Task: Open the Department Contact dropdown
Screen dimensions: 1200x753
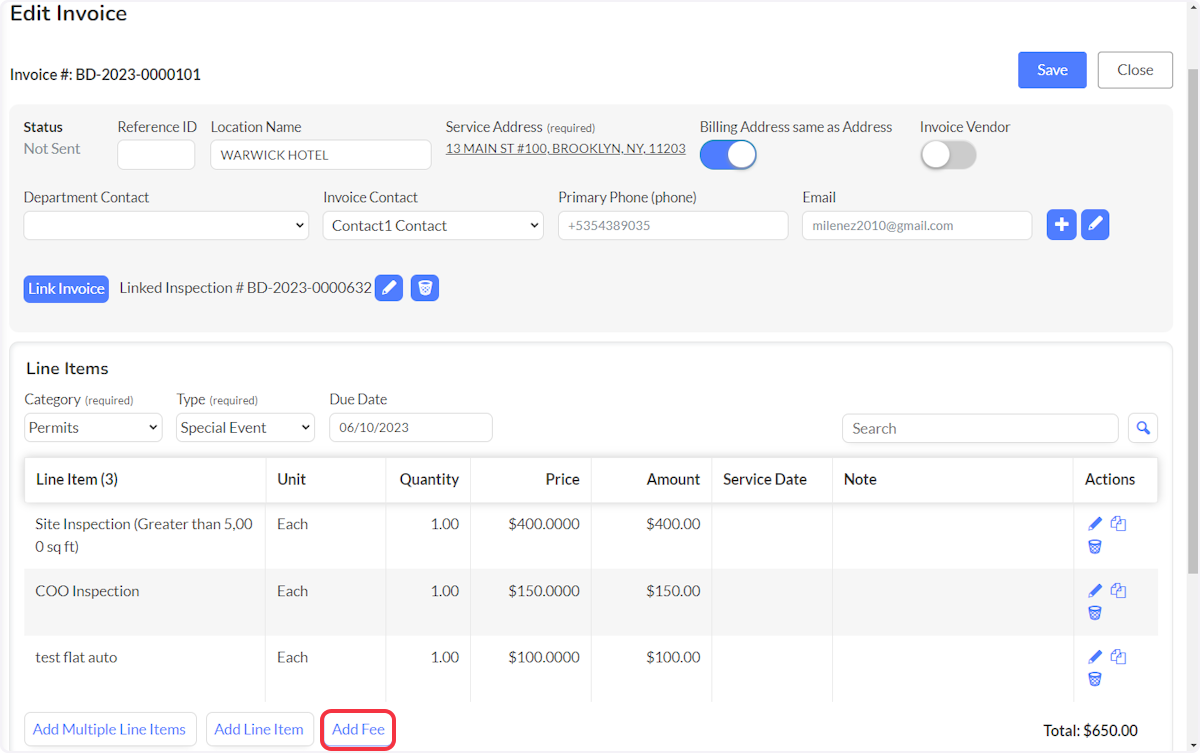Action: 166,225
